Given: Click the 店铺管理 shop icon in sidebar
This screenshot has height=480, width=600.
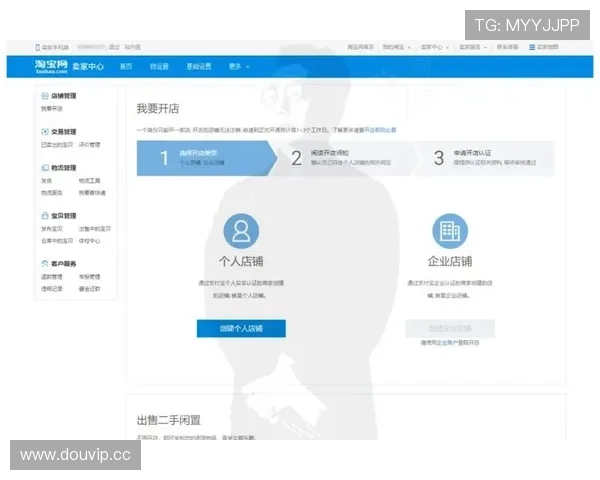Looking at the screenshot, I should pyautogui.click(x=45, y=96).
